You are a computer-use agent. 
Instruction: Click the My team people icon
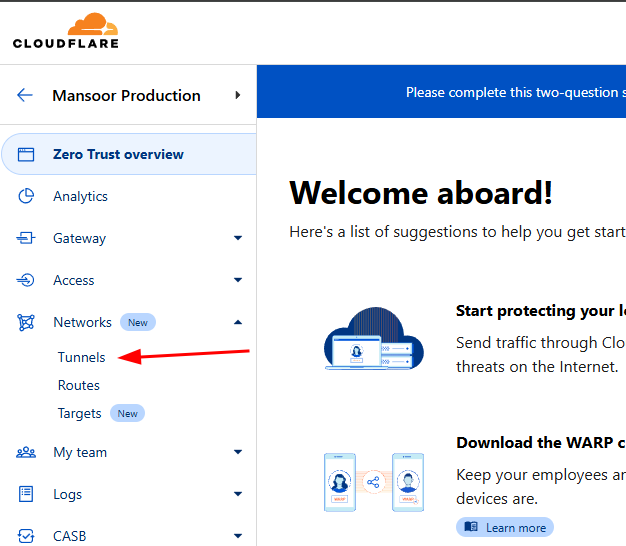26,453
